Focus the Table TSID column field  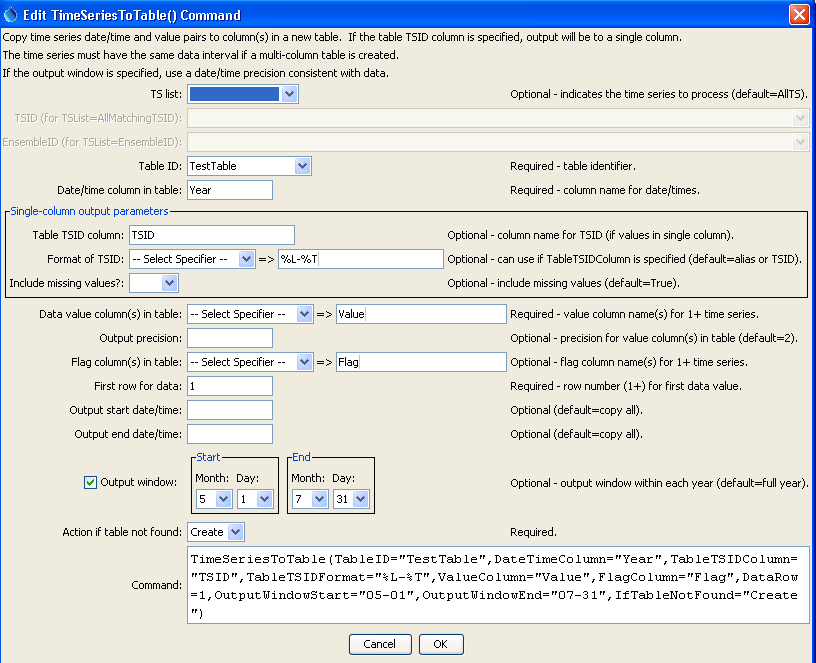click(212, 235)
